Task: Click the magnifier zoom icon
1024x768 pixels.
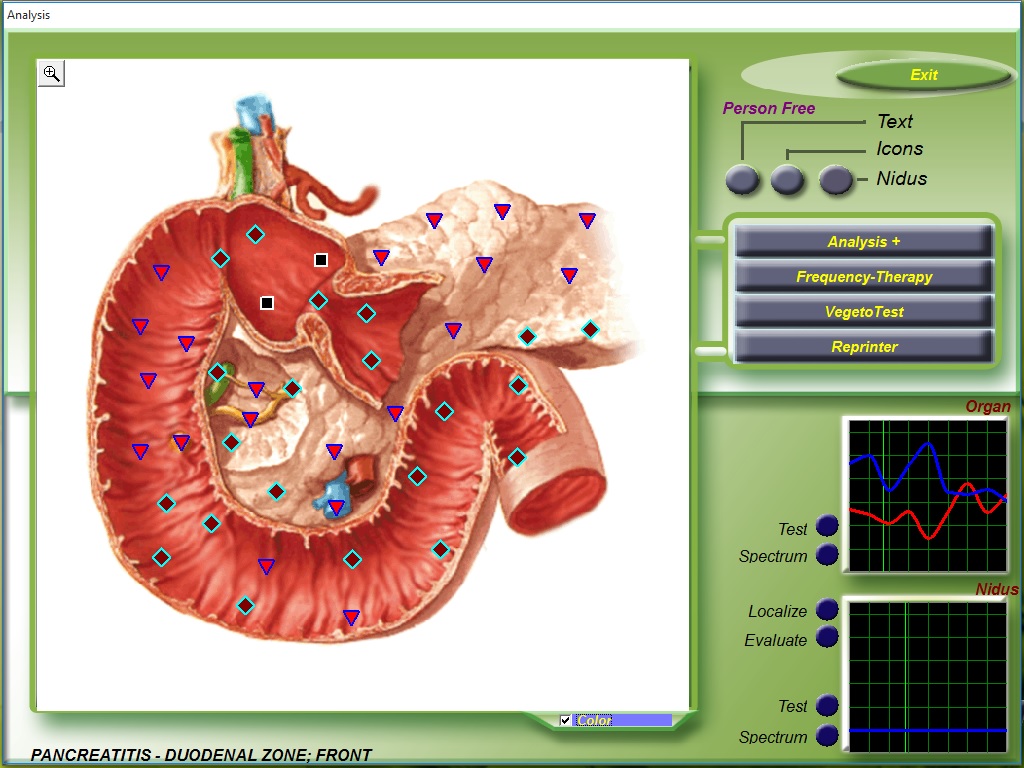Action: pos(51,73)
